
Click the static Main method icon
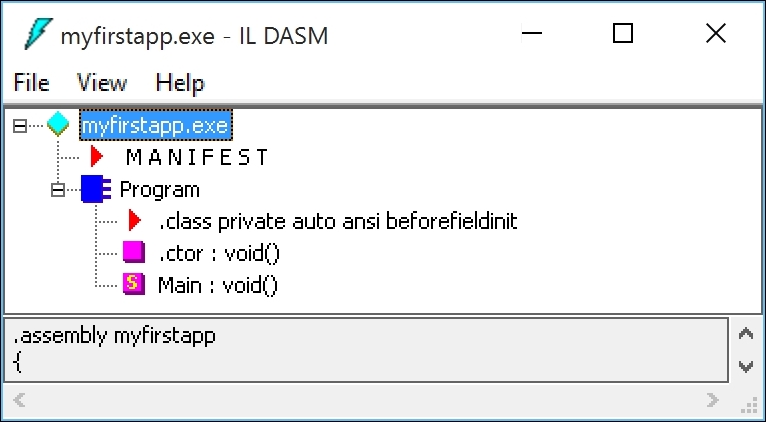(133, 284)
